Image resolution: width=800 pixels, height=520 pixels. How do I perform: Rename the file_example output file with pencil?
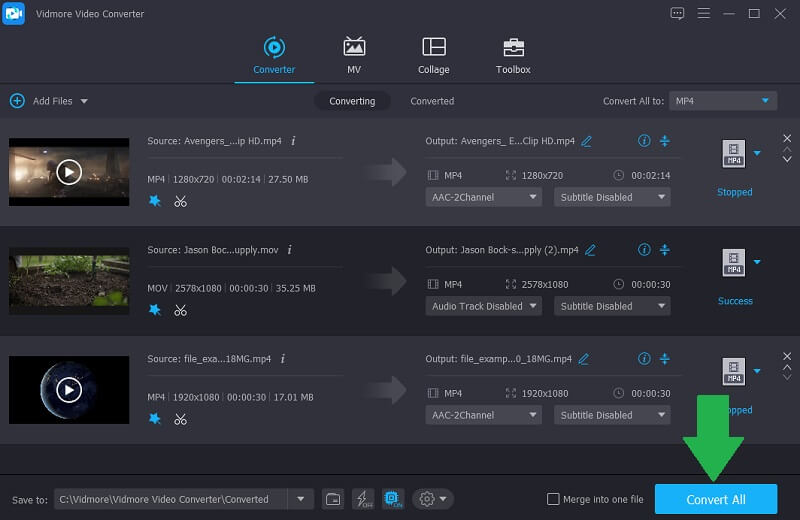point(584,359)
